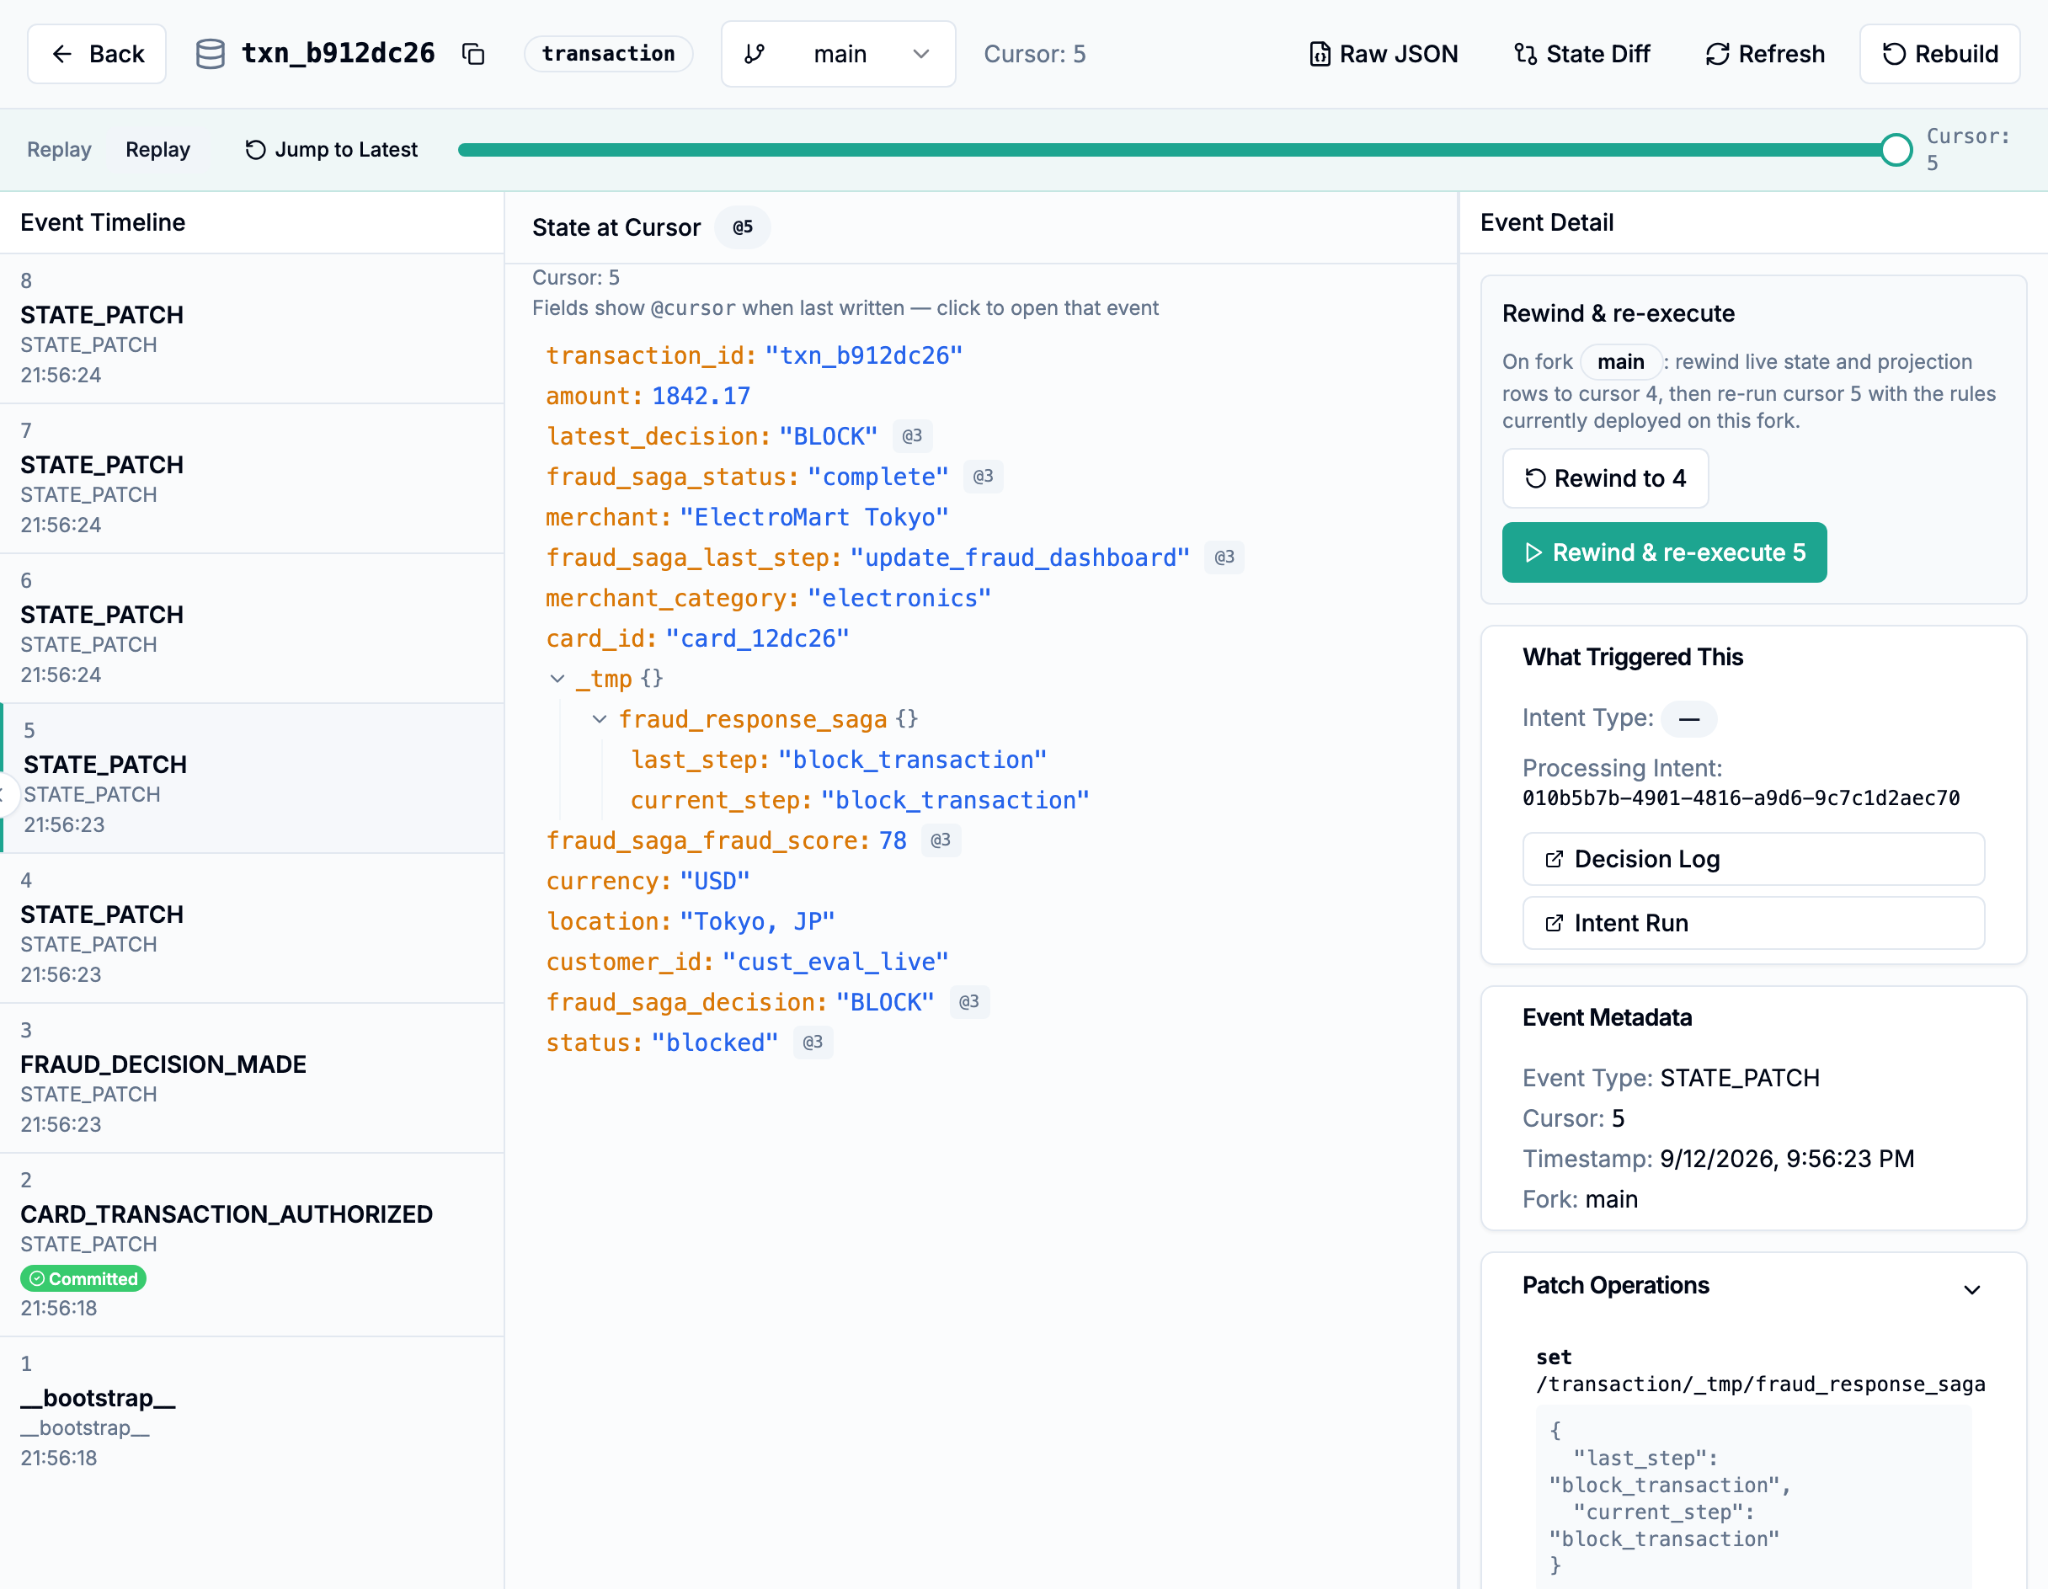Click Rewind to 4 button
The width and height of the screenshot is (2048, 1589).
[x=1605, y=479]
